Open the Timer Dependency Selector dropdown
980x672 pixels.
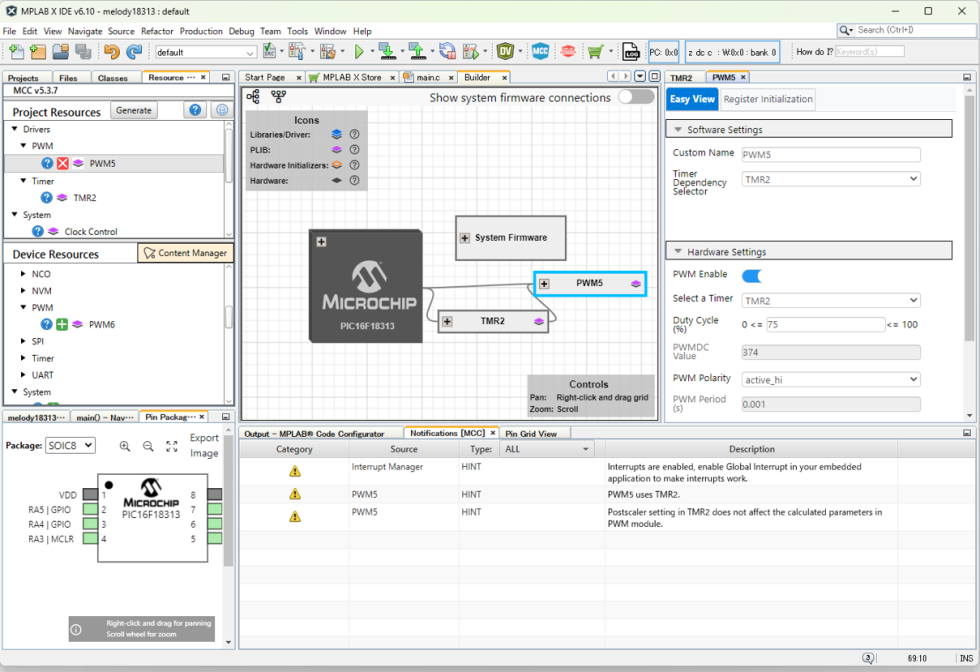[x=830, y=179]
